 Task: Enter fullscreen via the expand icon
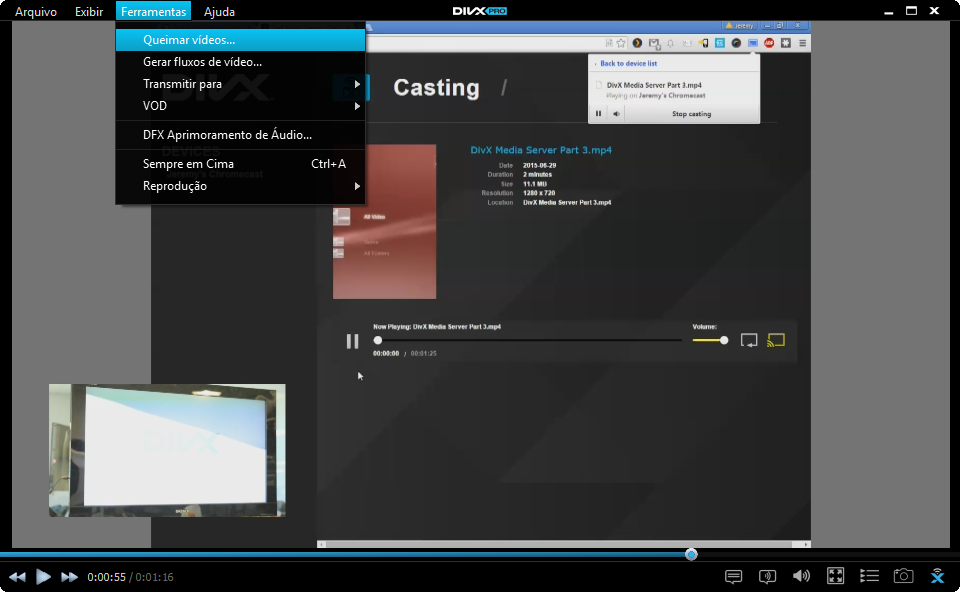coord(836,576)
